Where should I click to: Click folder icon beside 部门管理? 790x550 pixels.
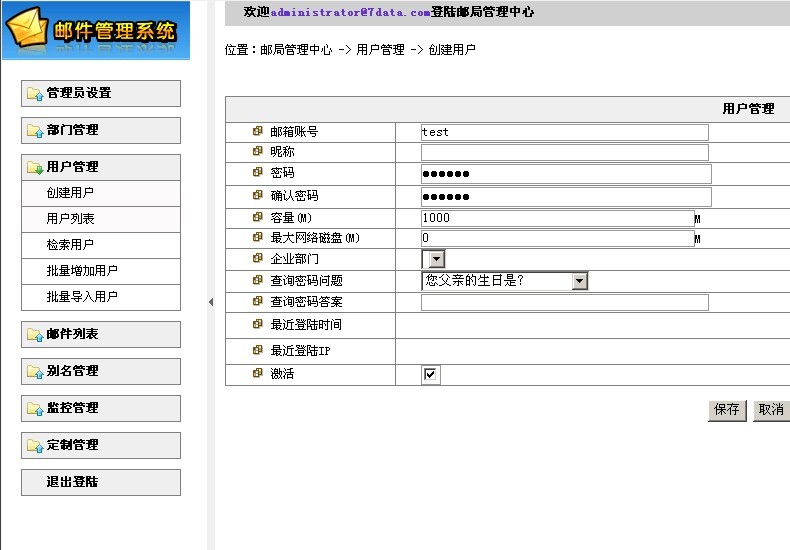35,130
